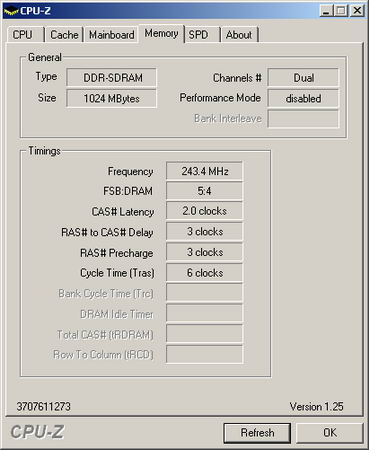Open the Cache tab

pyautogui.click(x=64, y=35)
